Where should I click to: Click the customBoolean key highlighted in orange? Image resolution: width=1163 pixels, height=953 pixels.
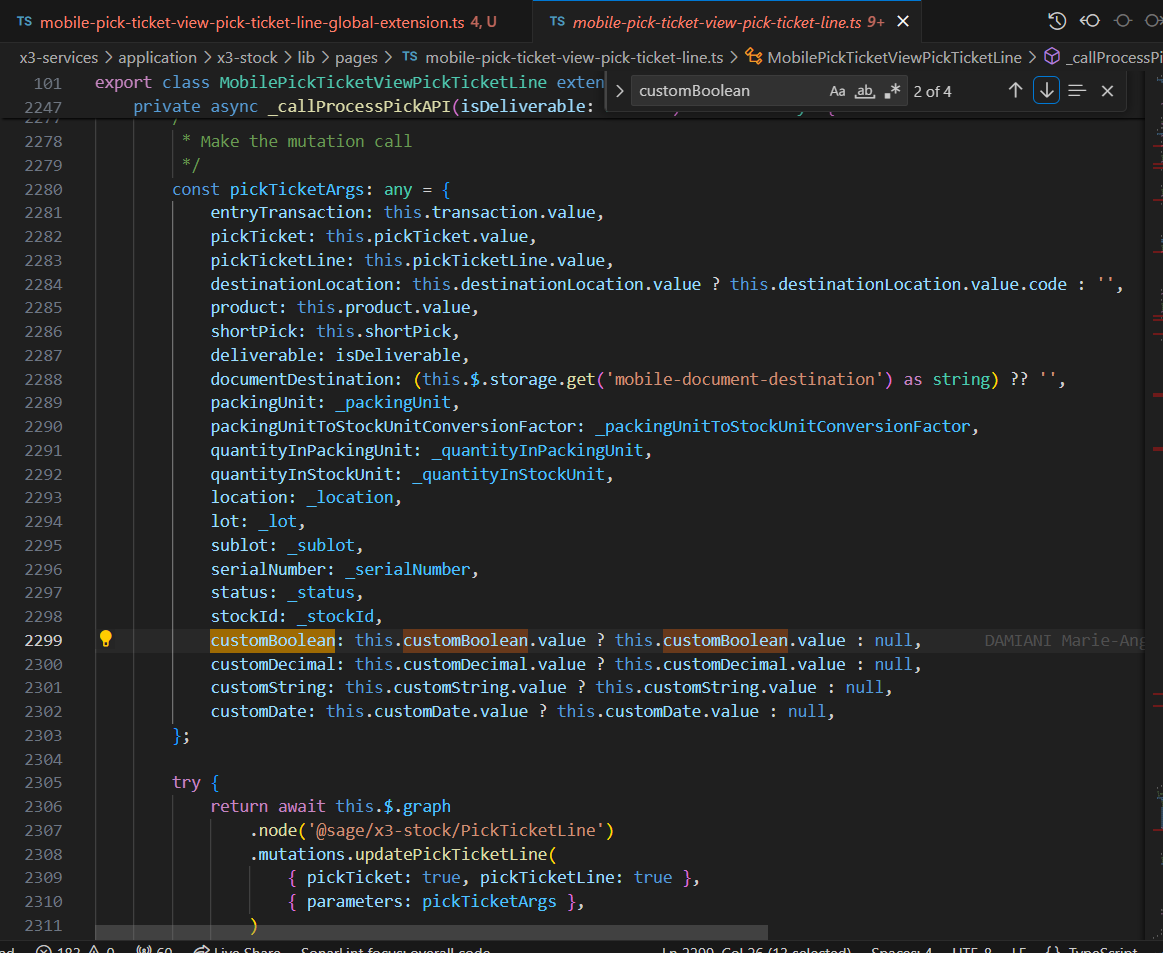(272, 640)
